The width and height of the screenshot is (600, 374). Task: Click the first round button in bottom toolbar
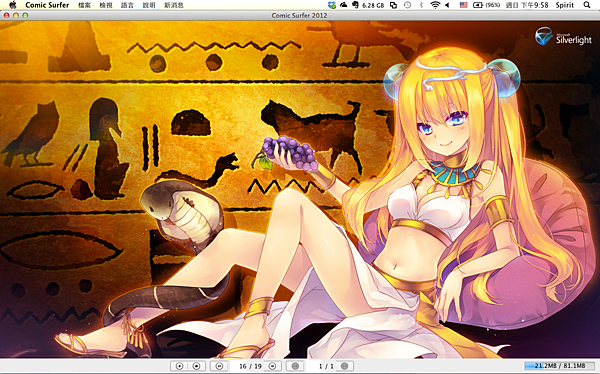pos(179,366)
